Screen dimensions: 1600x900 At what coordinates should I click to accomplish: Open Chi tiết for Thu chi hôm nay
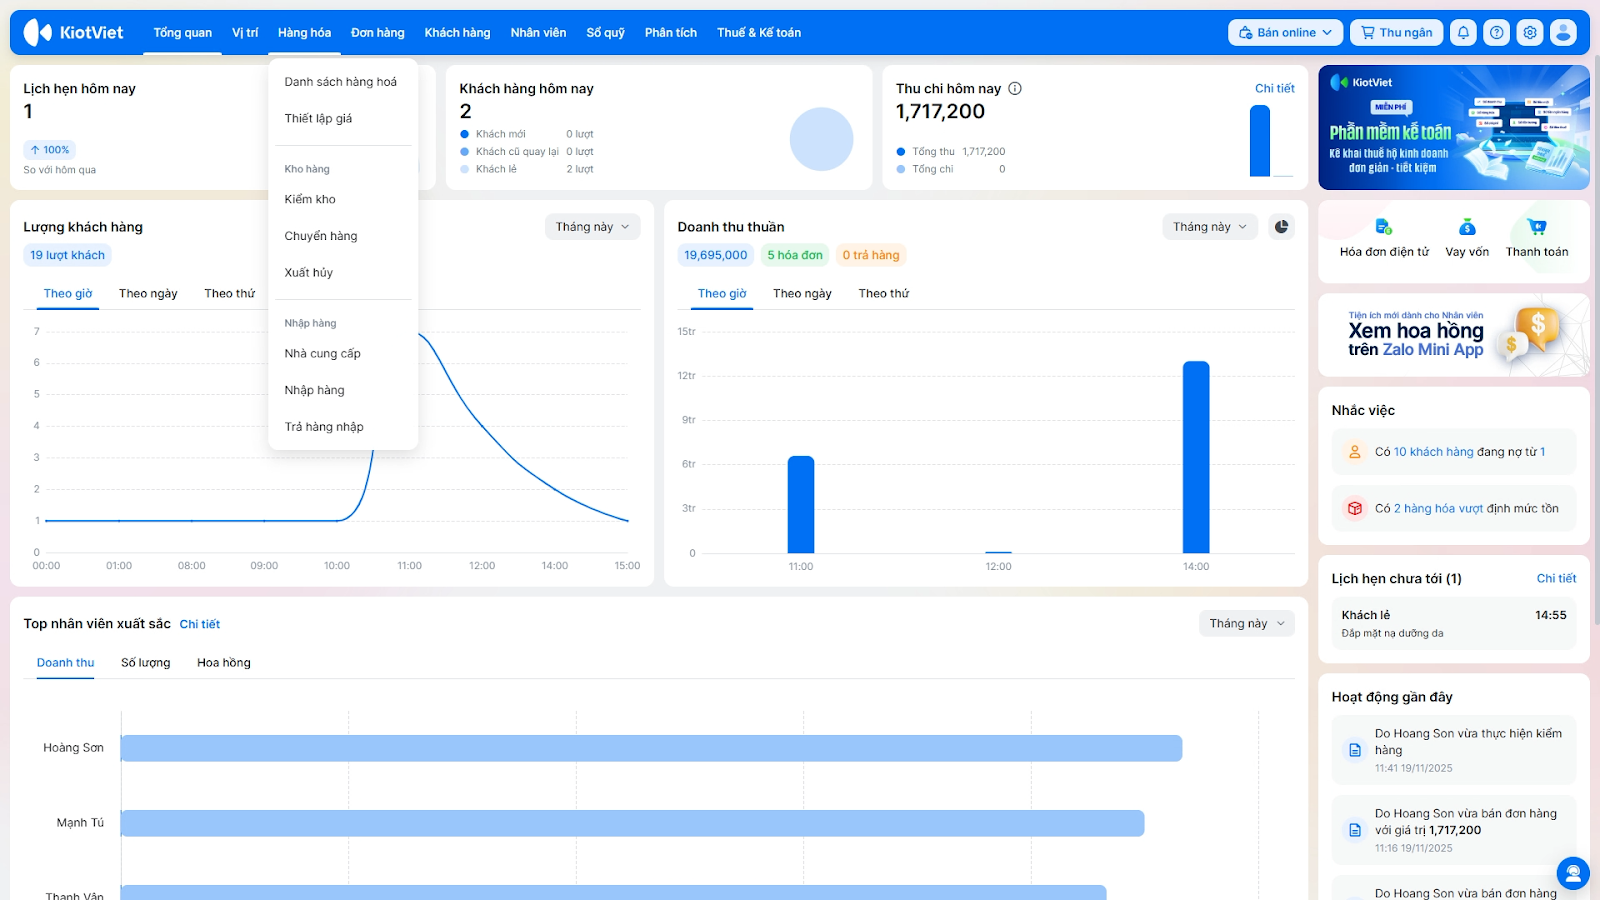tap(1275, 88)
